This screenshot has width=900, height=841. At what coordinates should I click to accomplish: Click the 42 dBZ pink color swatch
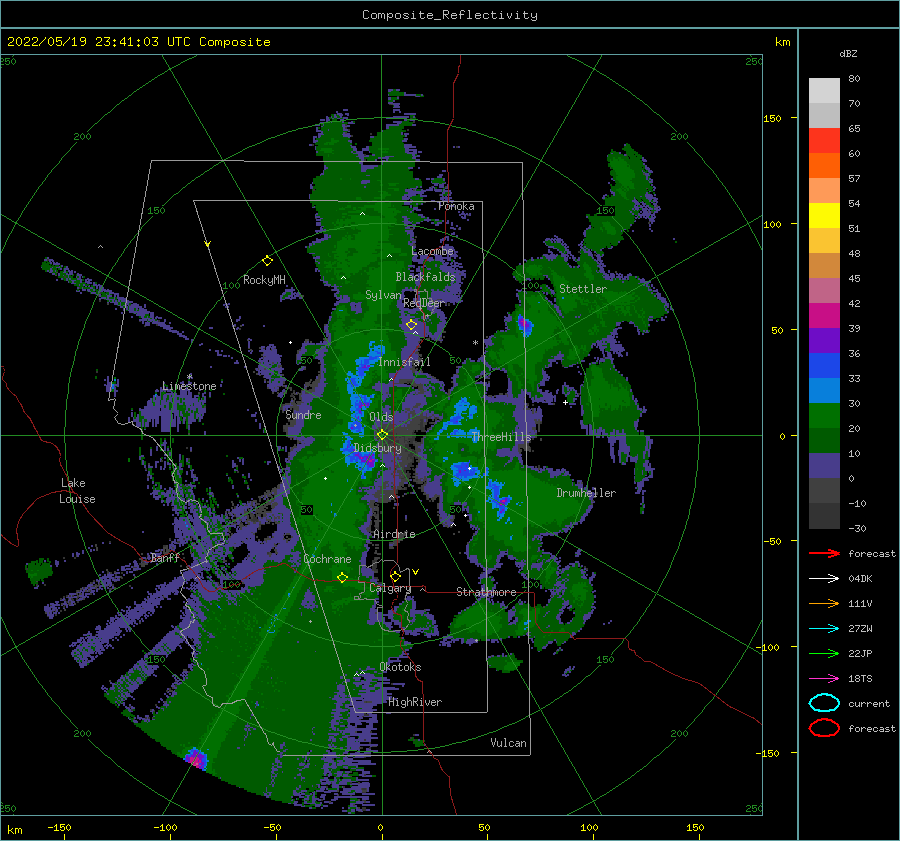824,290
